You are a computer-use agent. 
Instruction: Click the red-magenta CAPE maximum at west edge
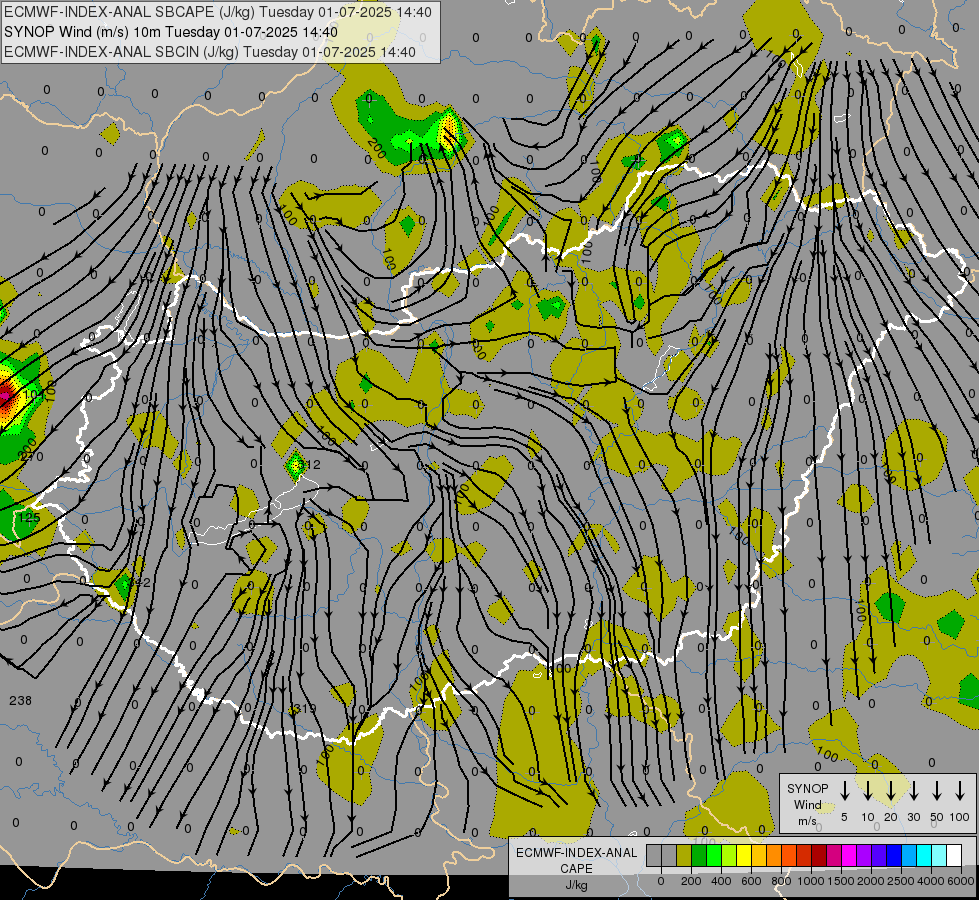pyautogui.click(x=5, y=397)
